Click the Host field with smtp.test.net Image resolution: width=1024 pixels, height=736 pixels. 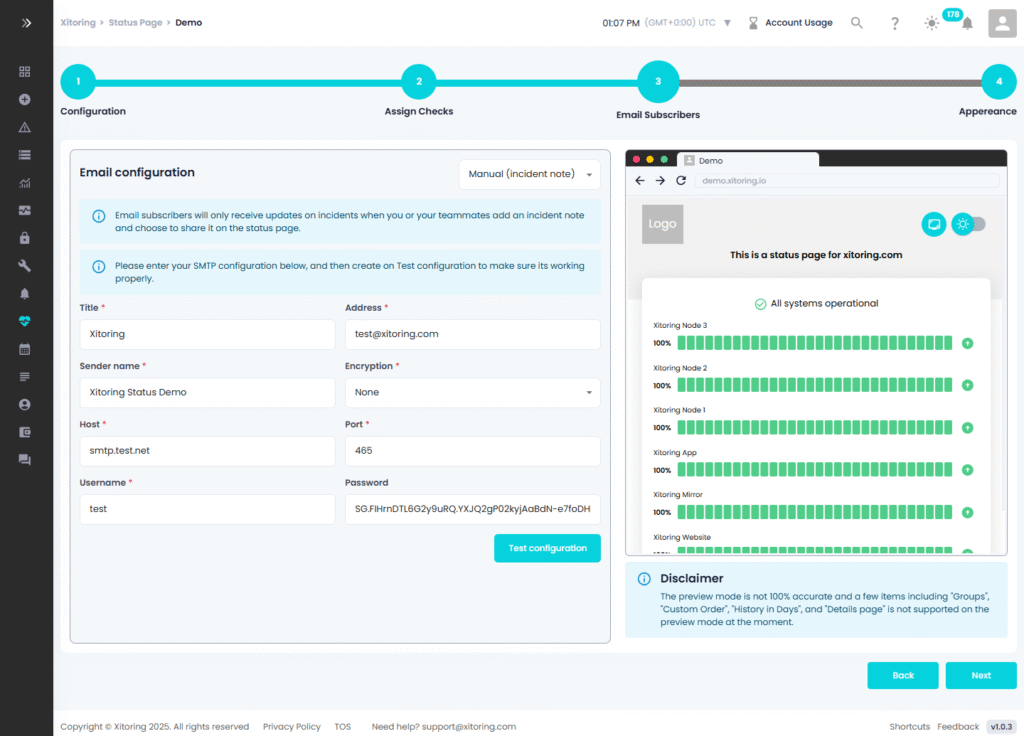[x=207, y=451]
